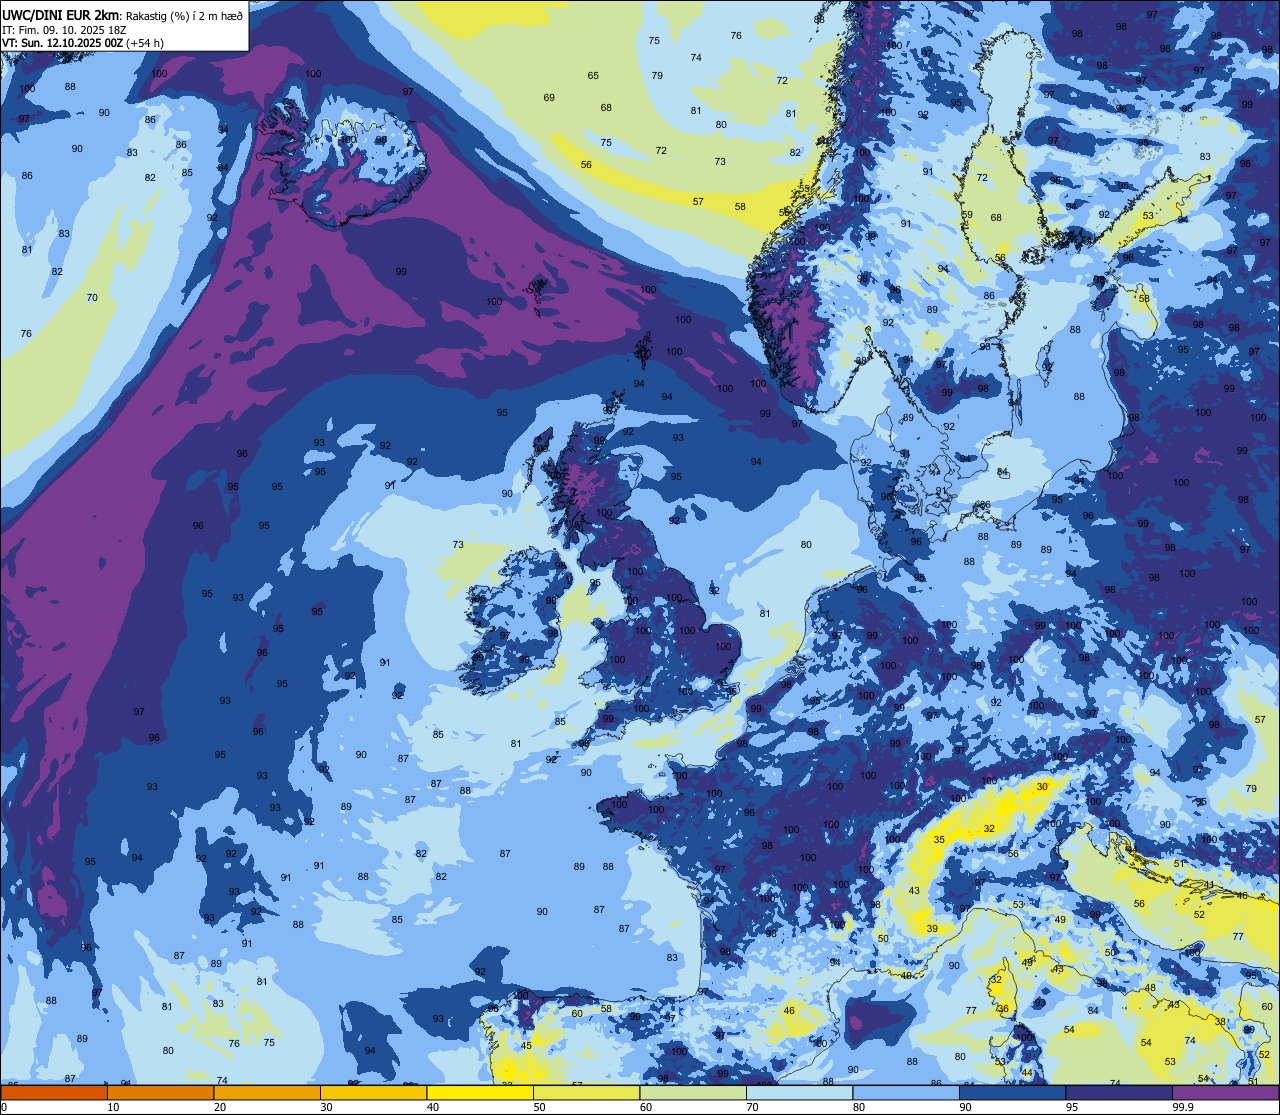Click the forecast offset (+54 h)
The height and width of the screenshot is (1115, 1280).
pos(144,43)
